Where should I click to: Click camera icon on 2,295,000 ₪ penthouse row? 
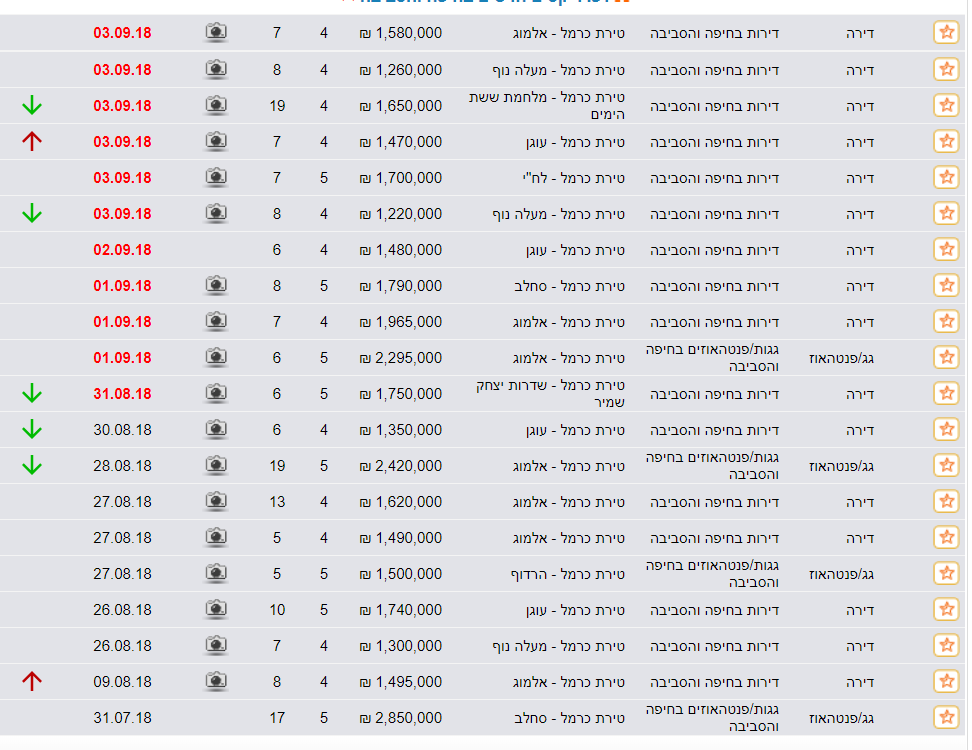click(216, 356)
